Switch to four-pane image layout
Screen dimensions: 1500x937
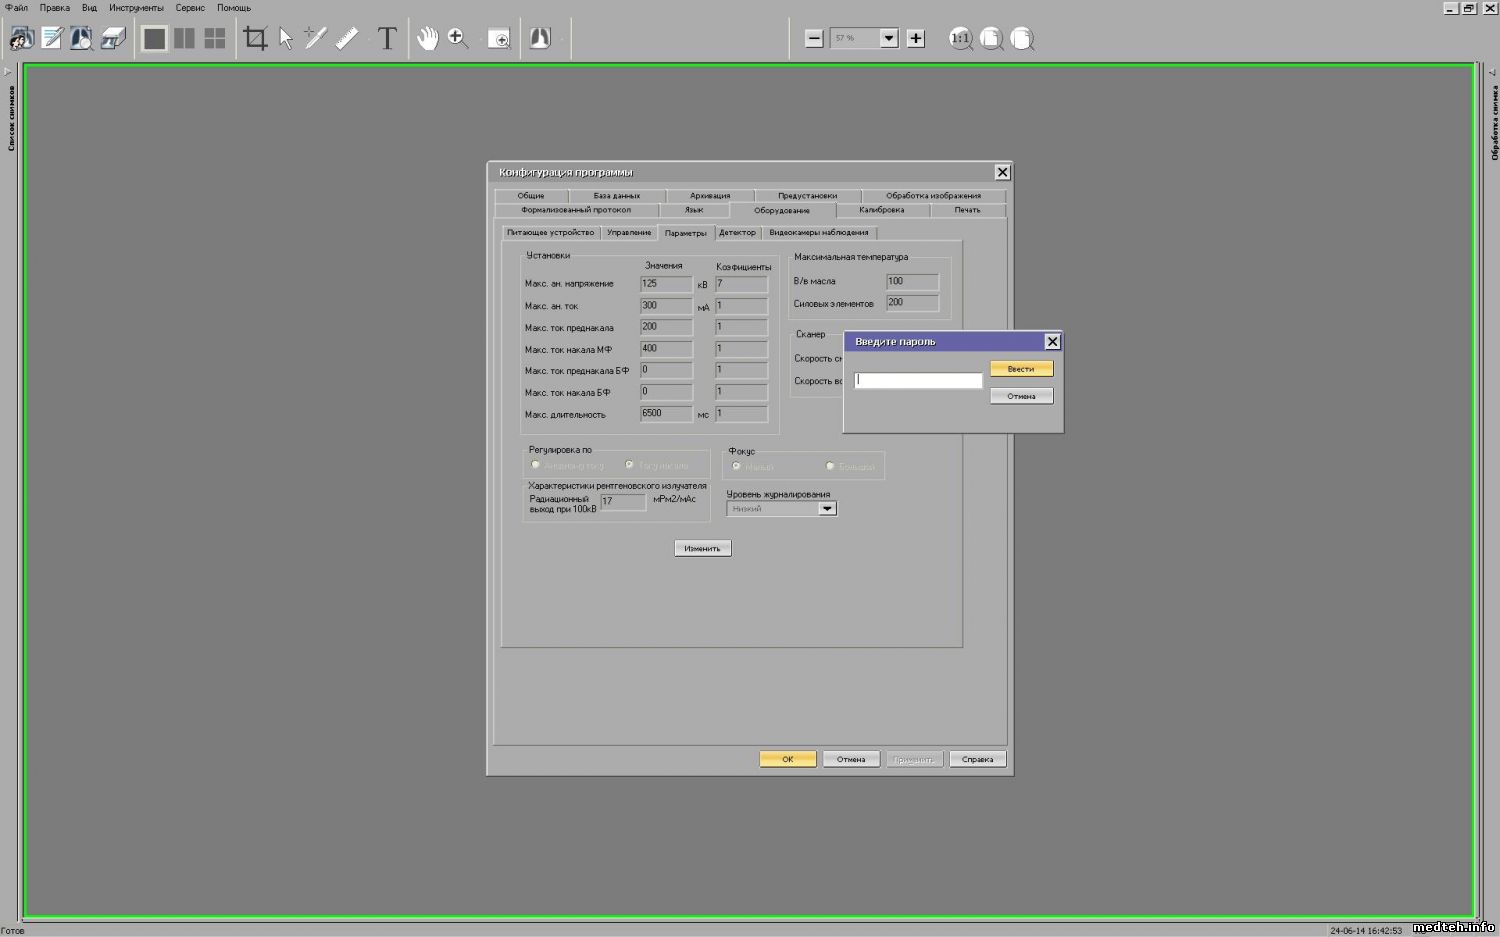click(x=215, y=39)
